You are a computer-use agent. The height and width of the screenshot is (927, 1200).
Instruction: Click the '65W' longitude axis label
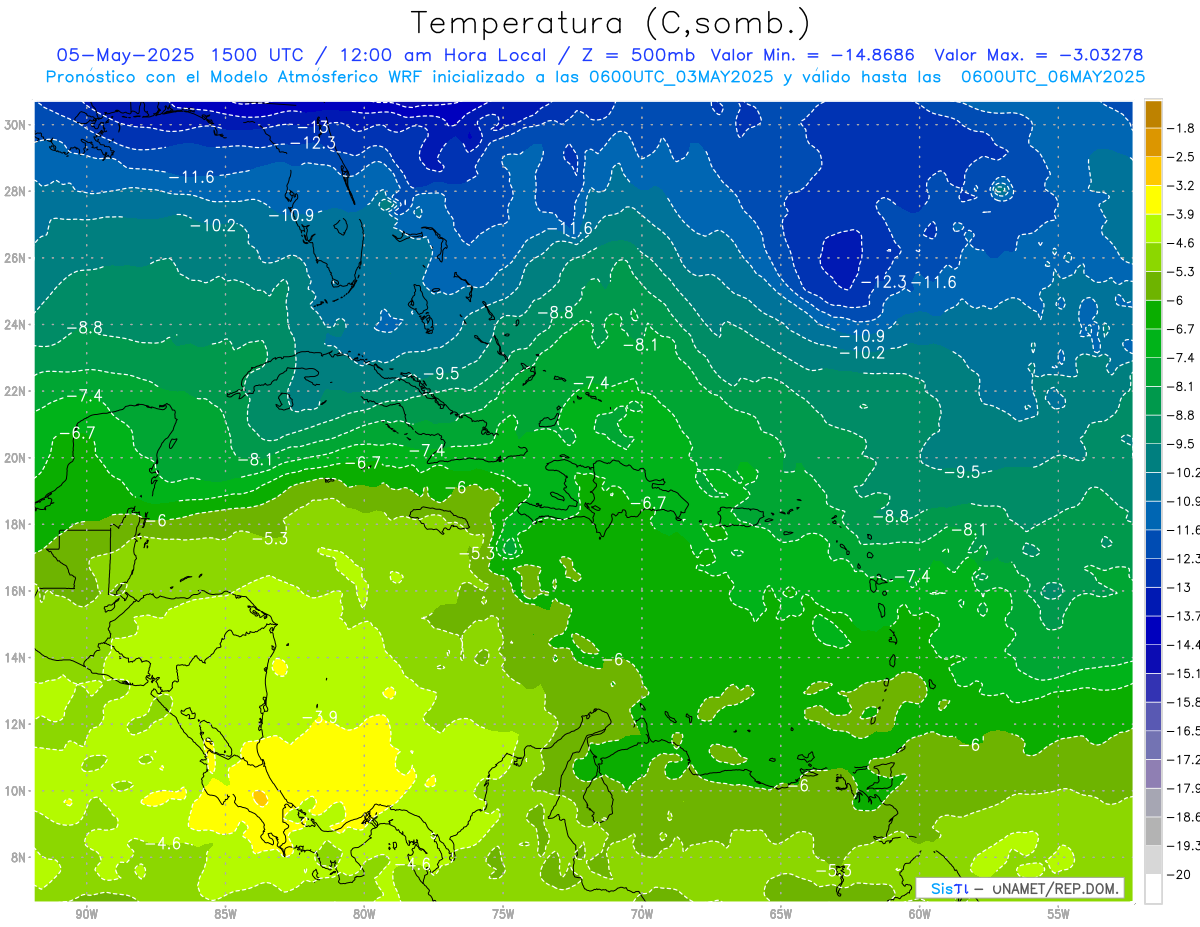781,914
